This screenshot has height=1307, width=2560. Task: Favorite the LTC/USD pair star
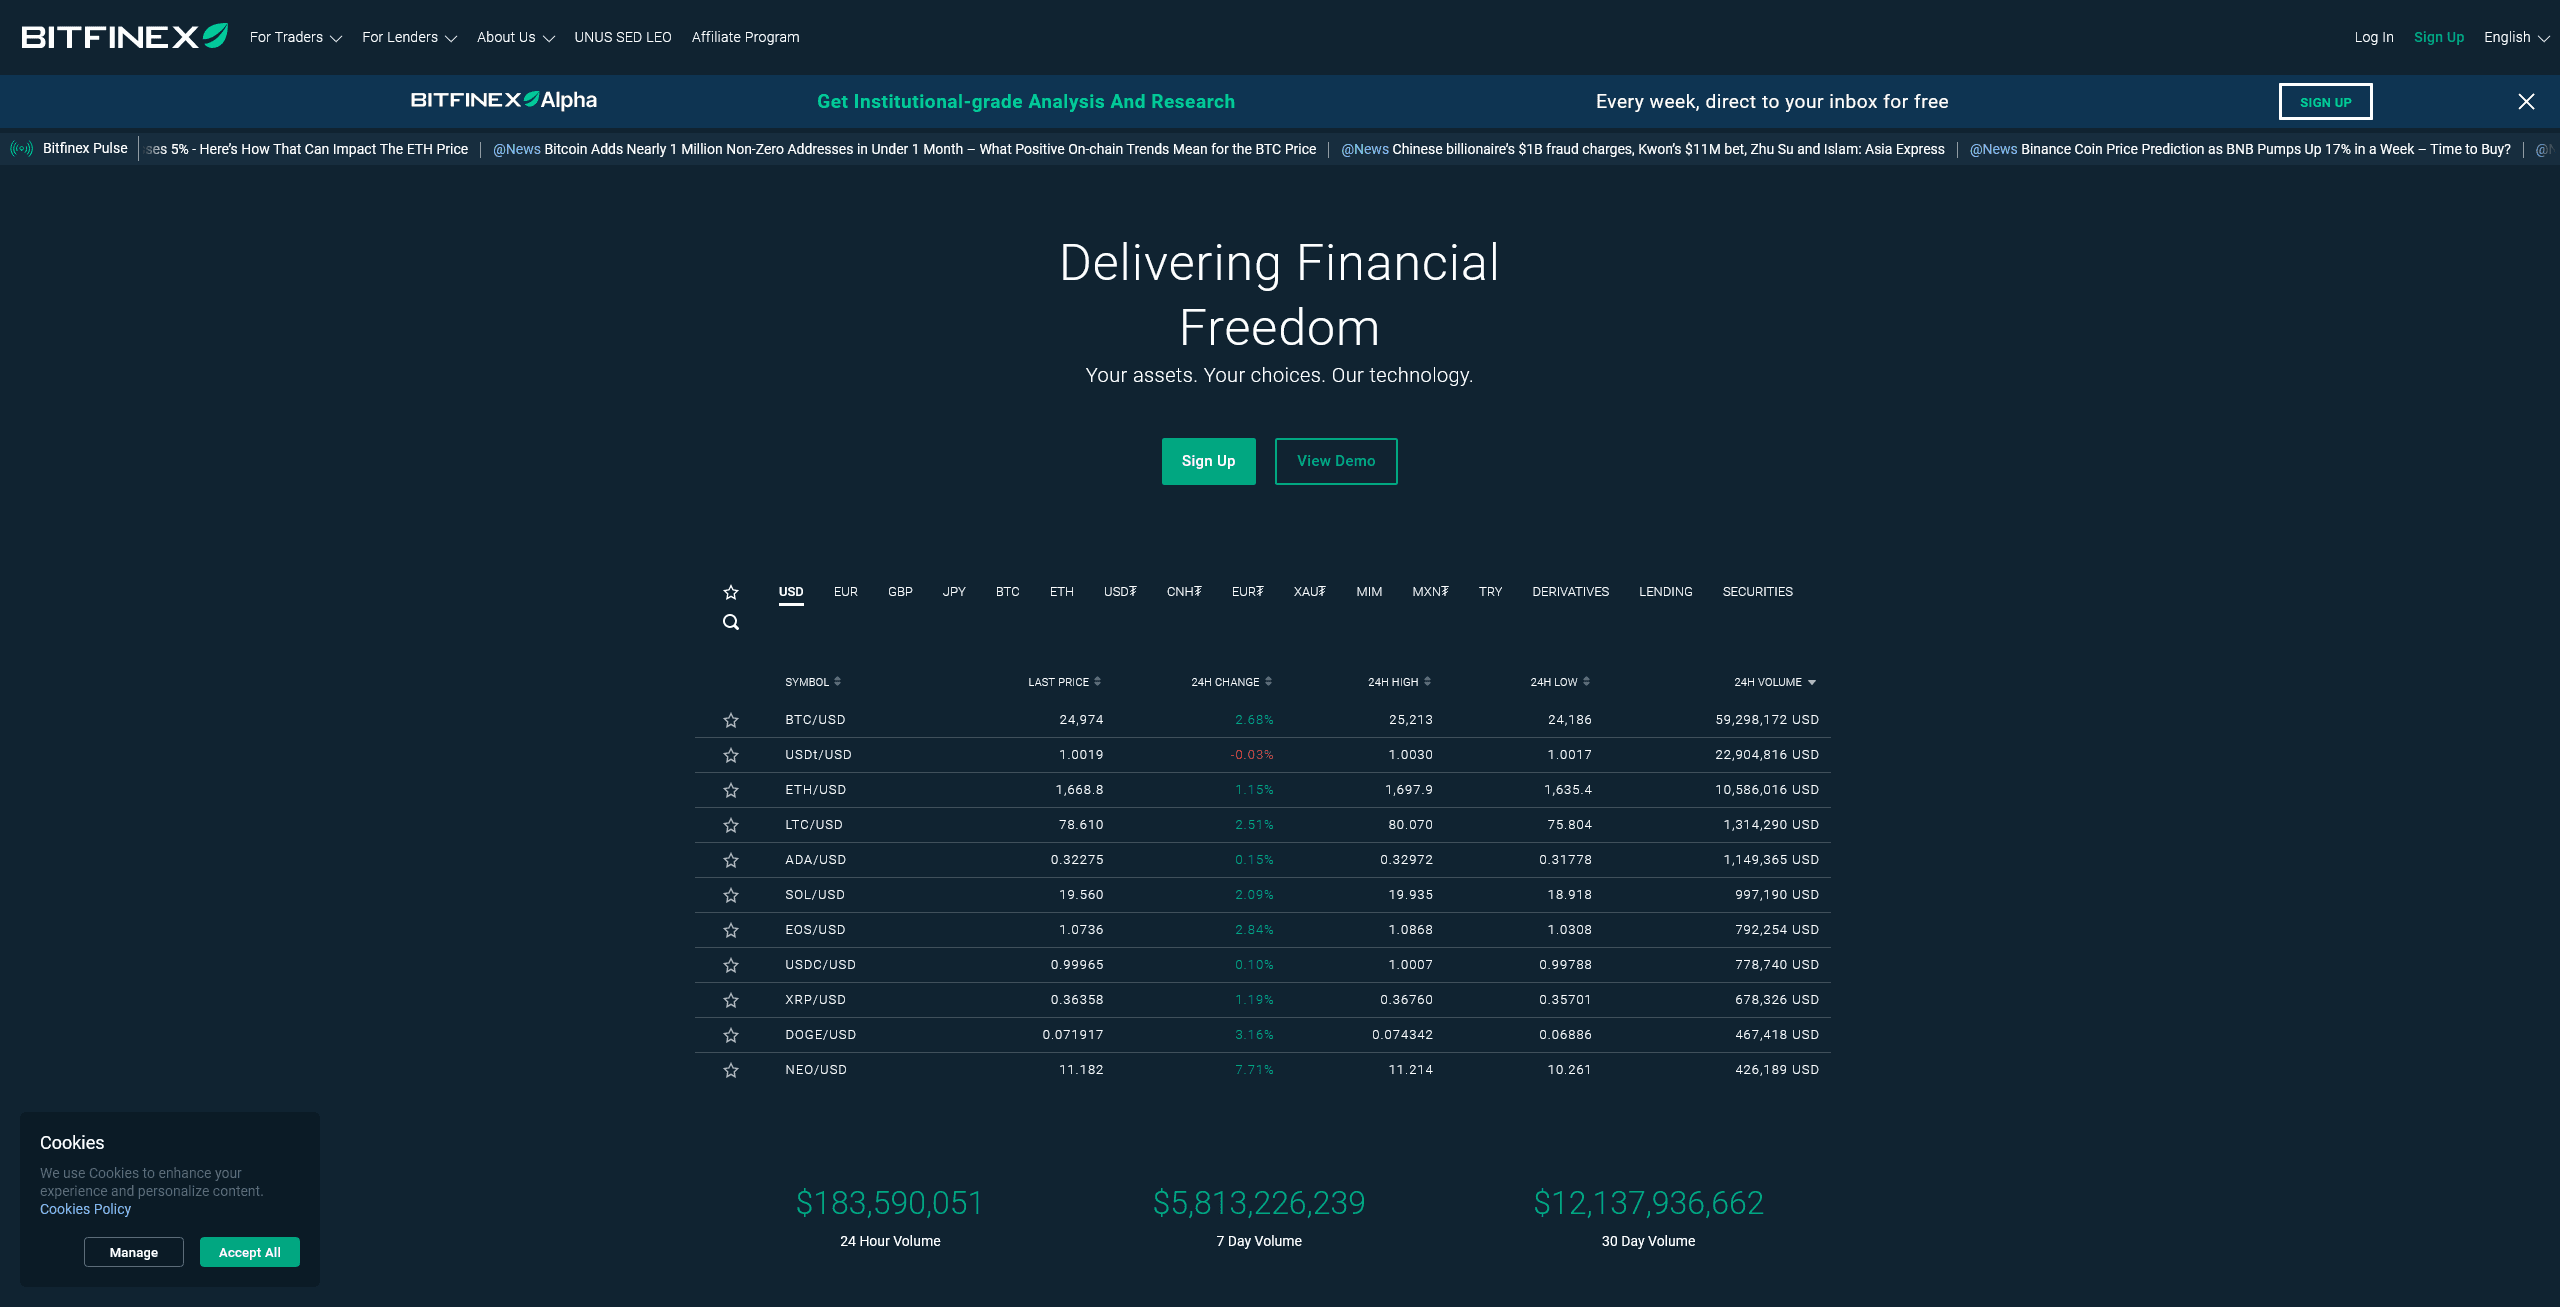[731, 825]
